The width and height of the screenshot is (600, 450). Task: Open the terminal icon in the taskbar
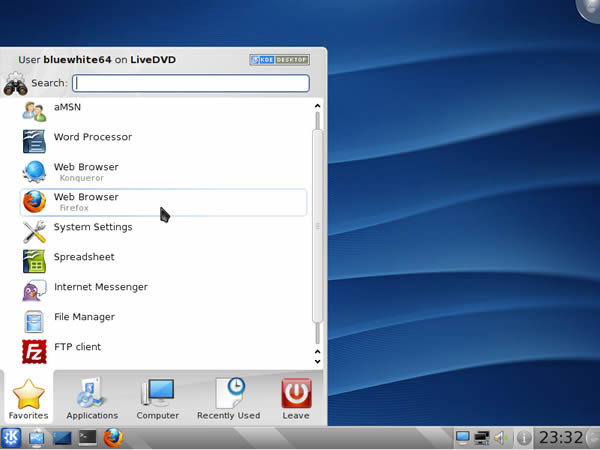[x=88, y=438]
